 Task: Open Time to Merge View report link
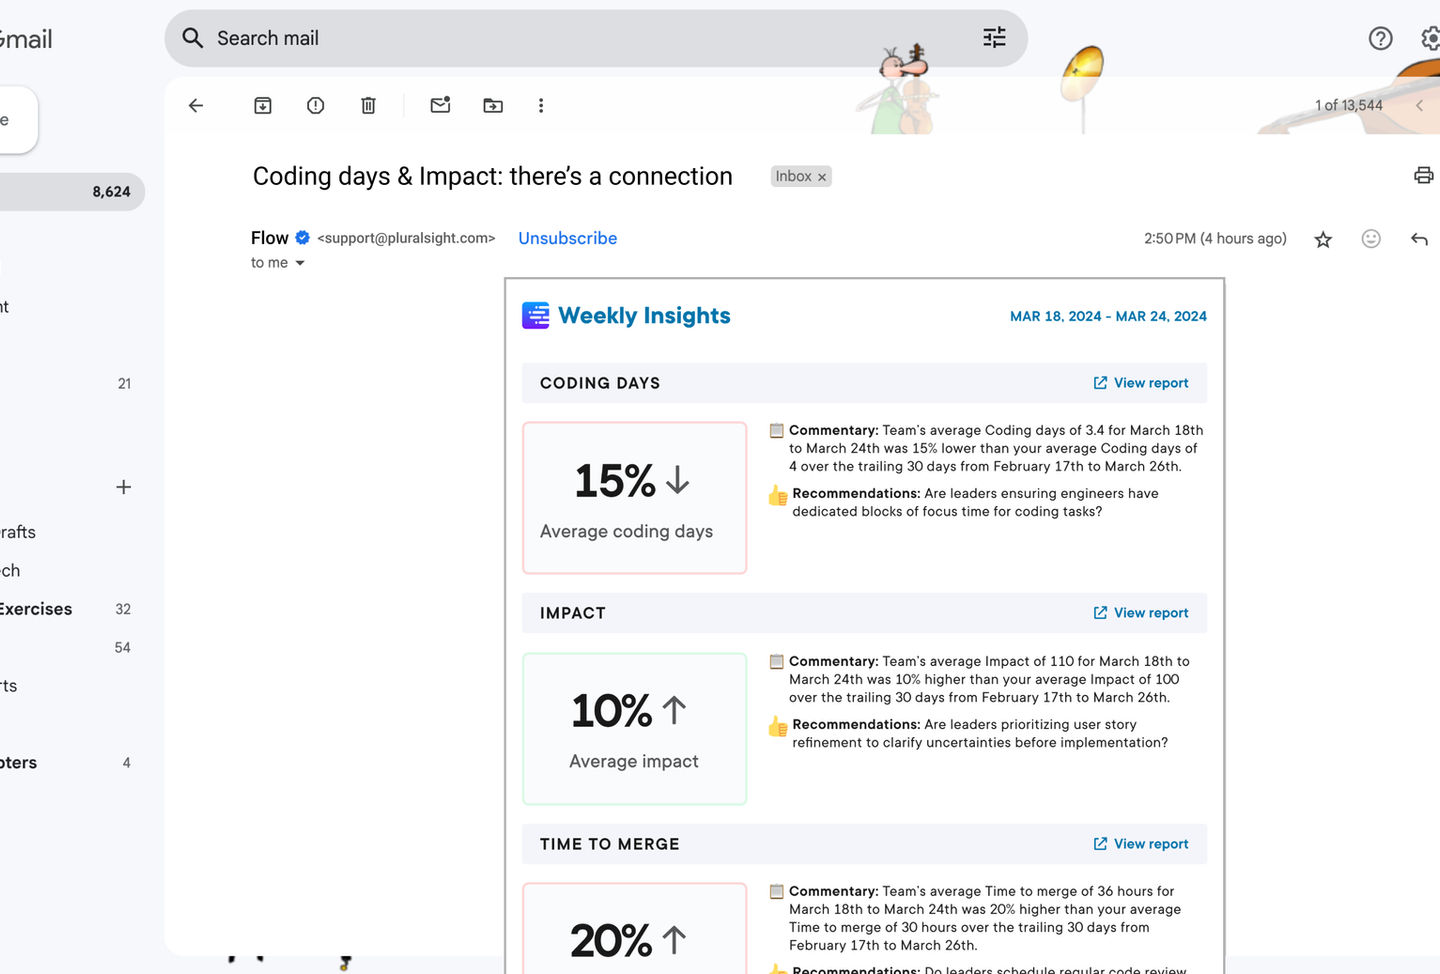[x=1141, y=844]
